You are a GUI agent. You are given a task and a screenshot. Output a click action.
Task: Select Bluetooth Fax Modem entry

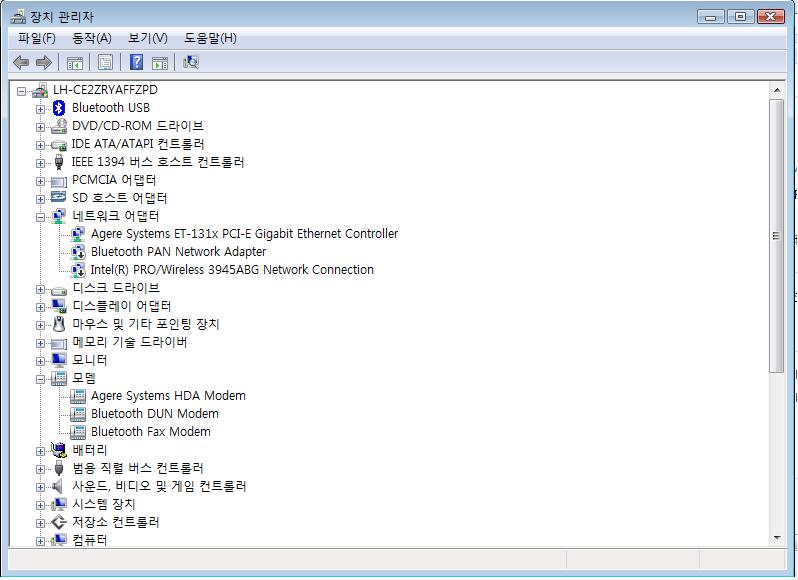150,432
